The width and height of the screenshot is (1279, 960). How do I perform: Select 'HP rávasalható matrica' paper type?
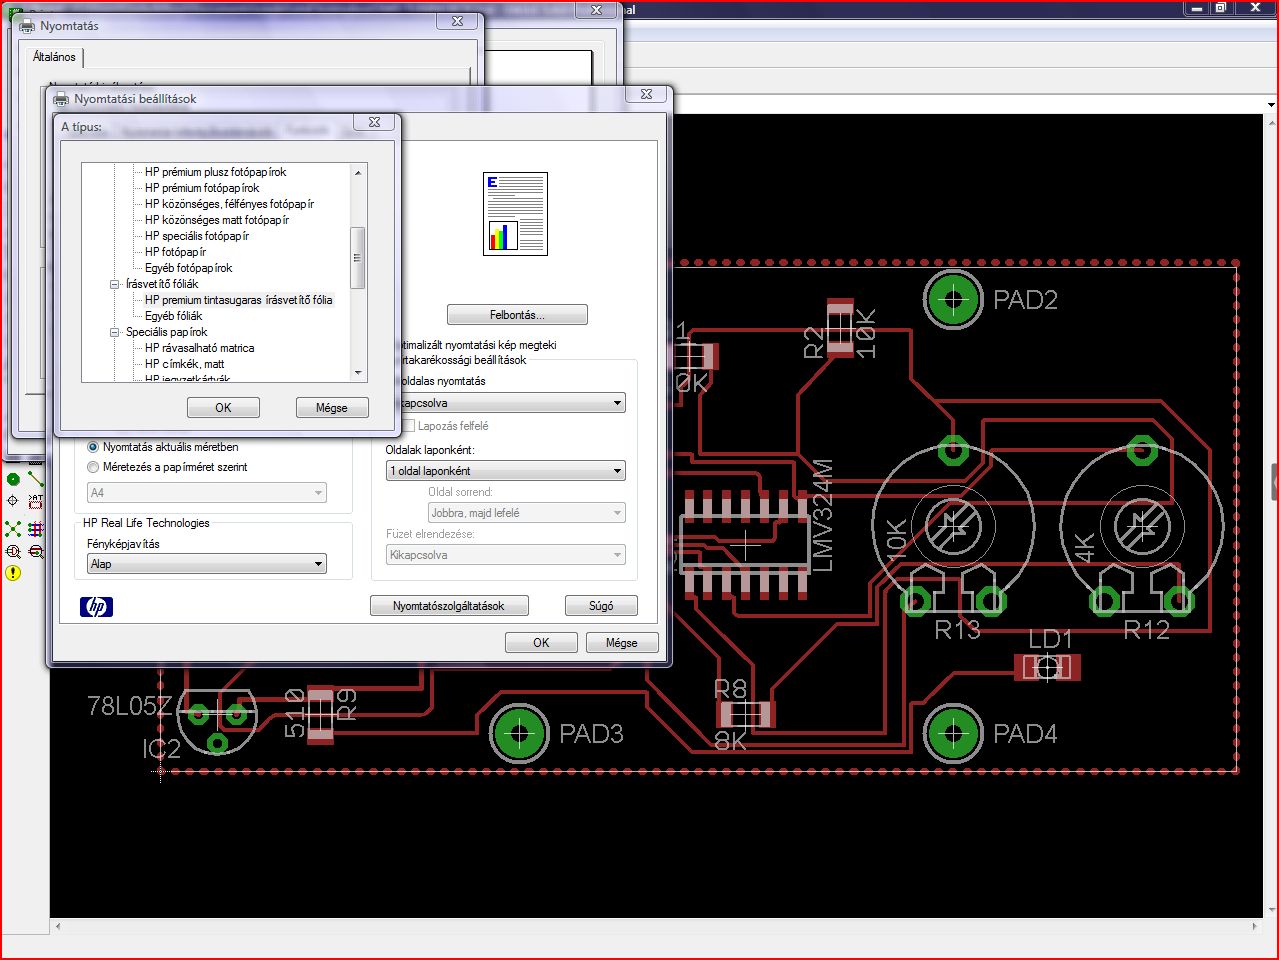199,348
